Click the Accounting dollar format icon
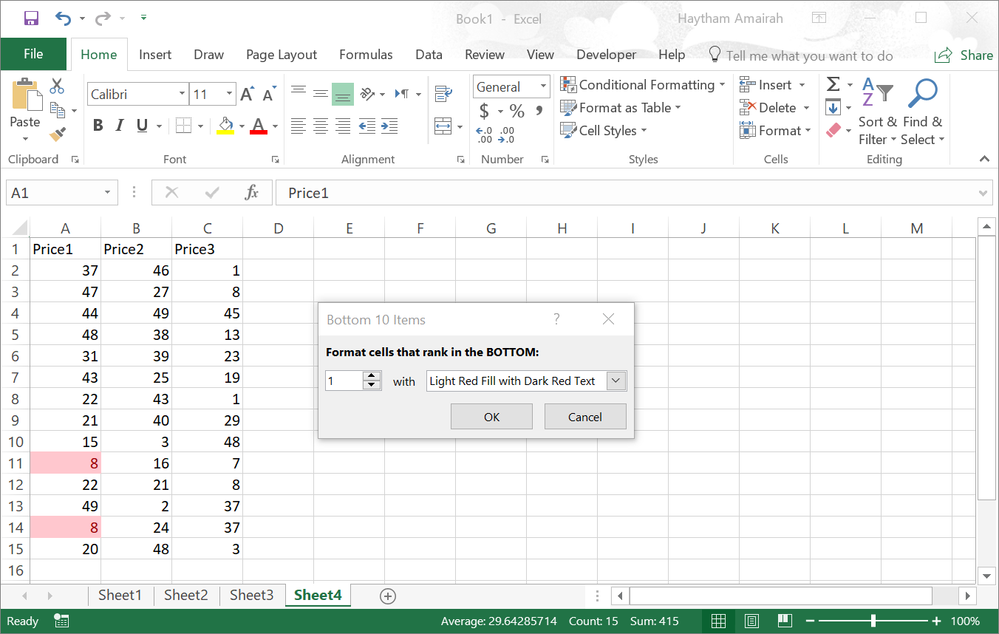 484,112
